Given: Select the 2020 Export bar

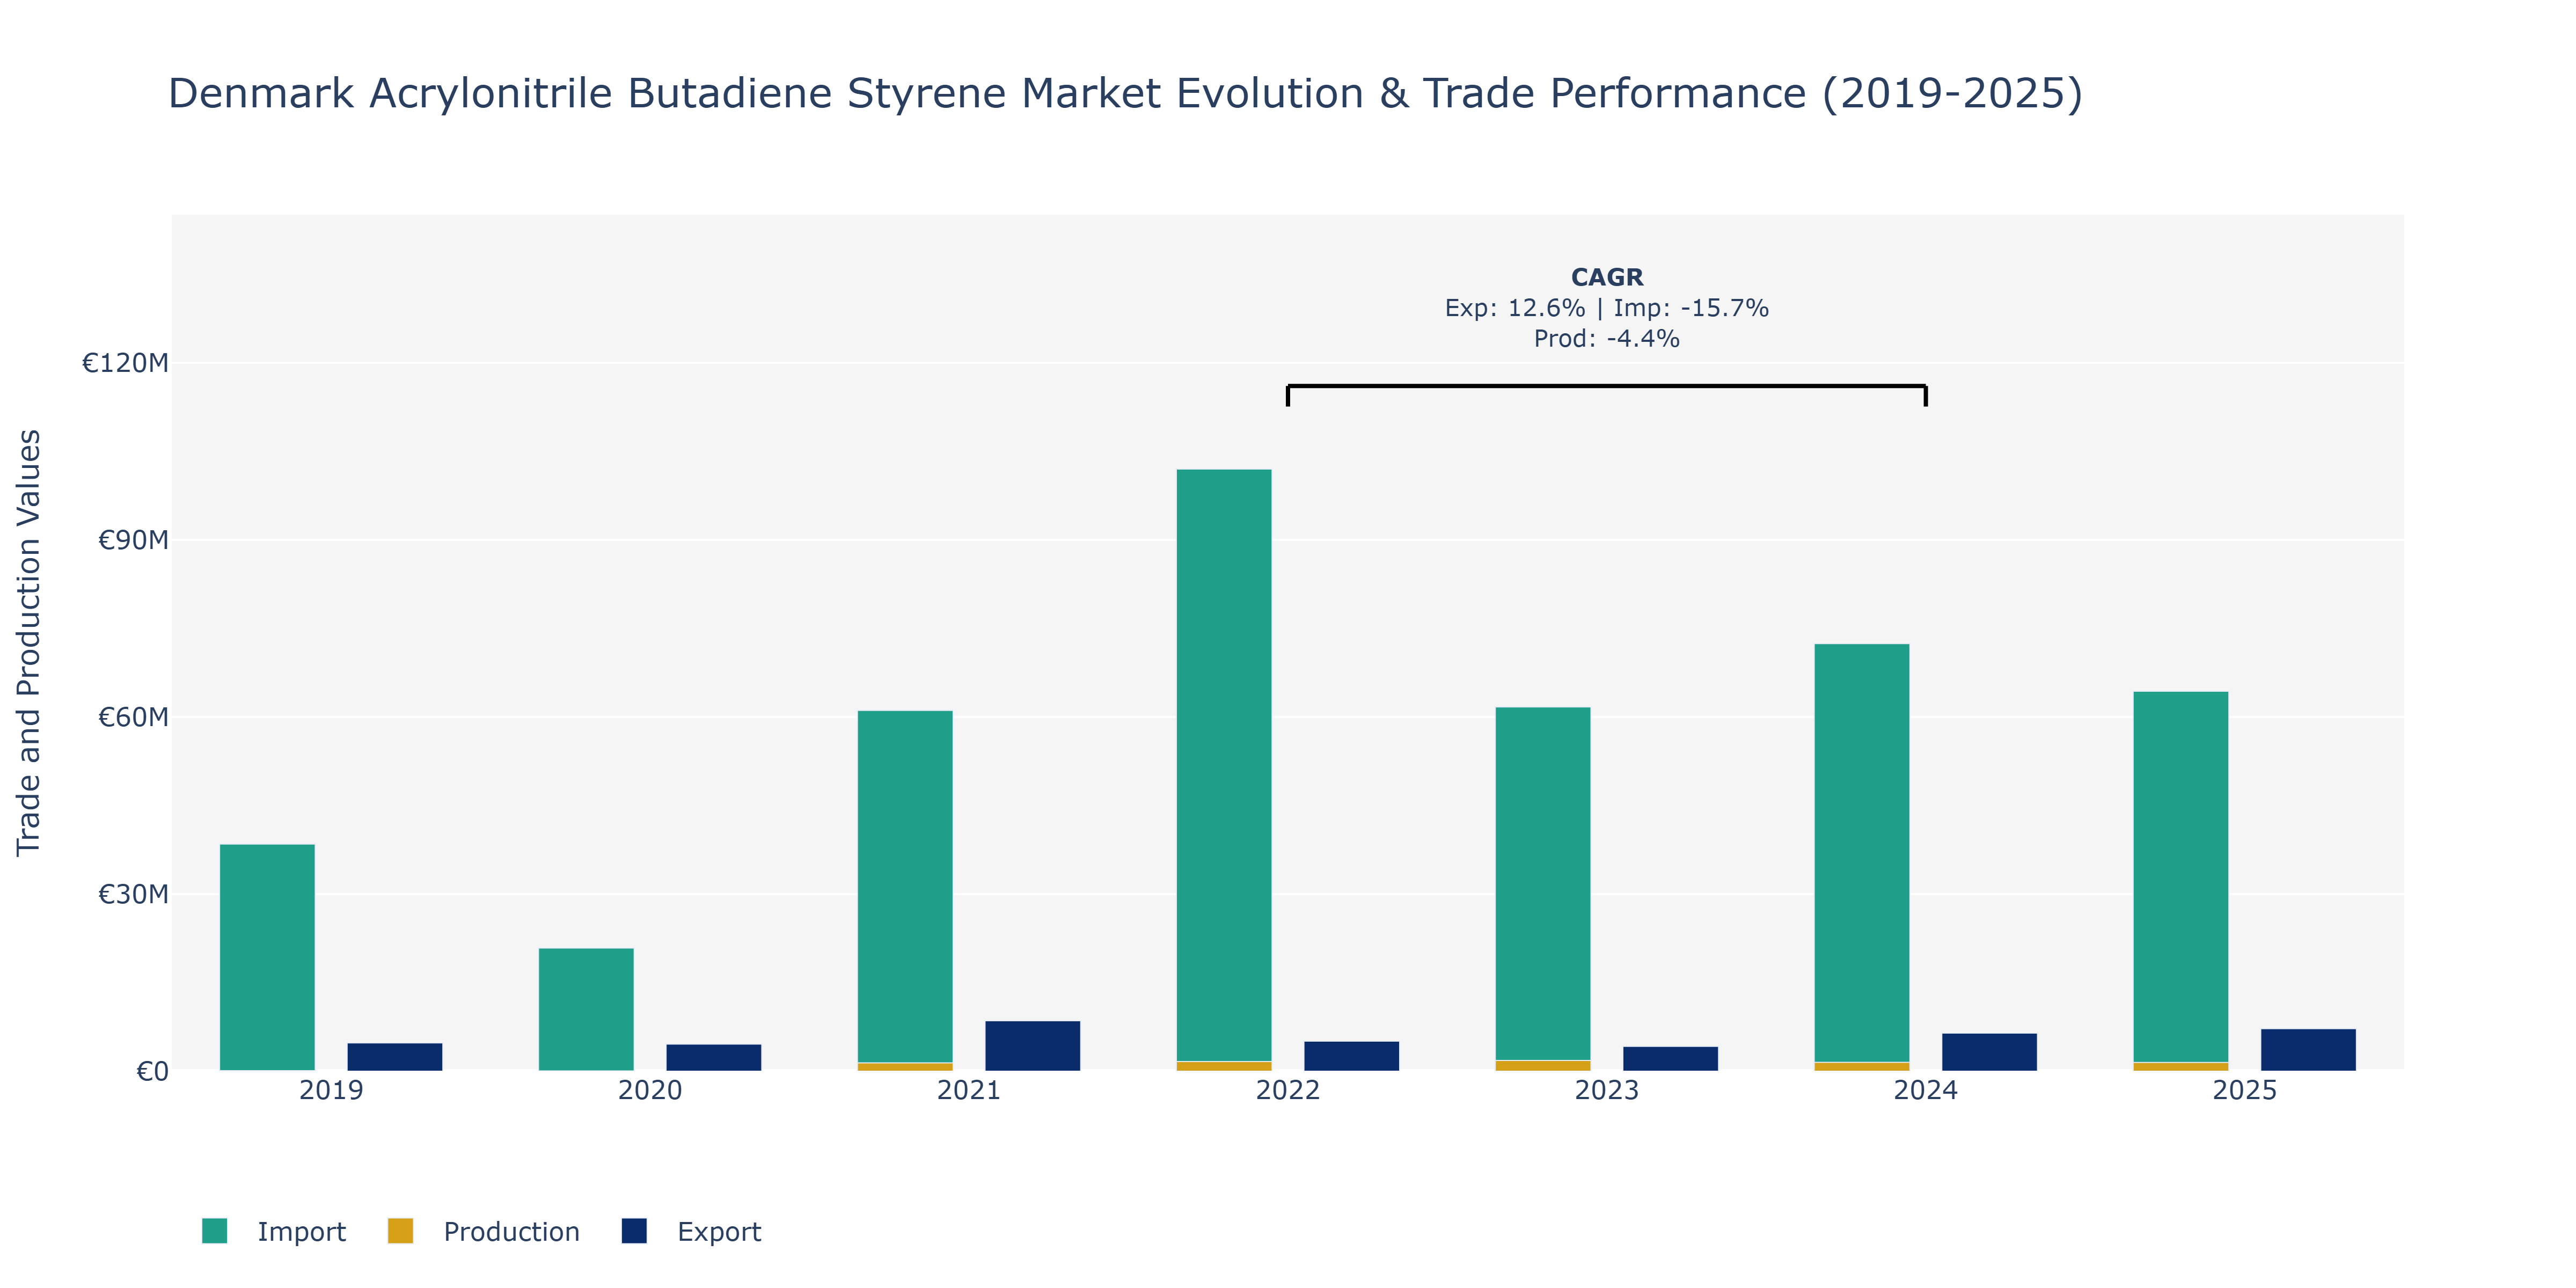Looking at the screenshot, I should click(x=714, y=1057).
